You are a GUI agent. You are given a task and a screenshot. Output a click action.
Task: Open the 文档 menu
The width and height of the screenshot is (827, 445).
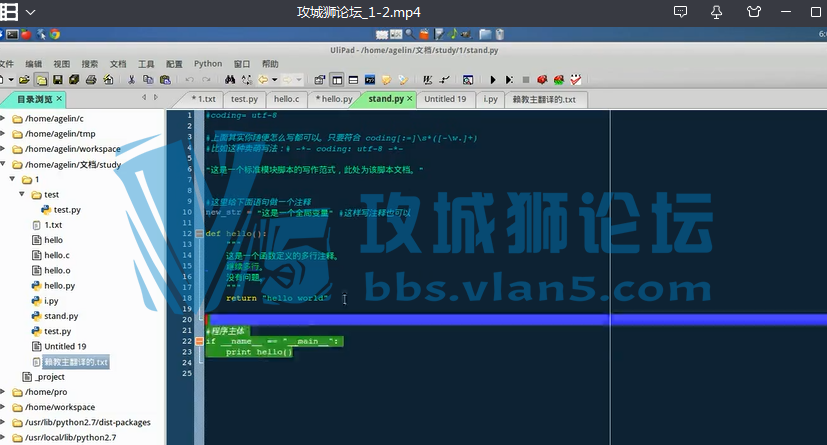[118, 64]
